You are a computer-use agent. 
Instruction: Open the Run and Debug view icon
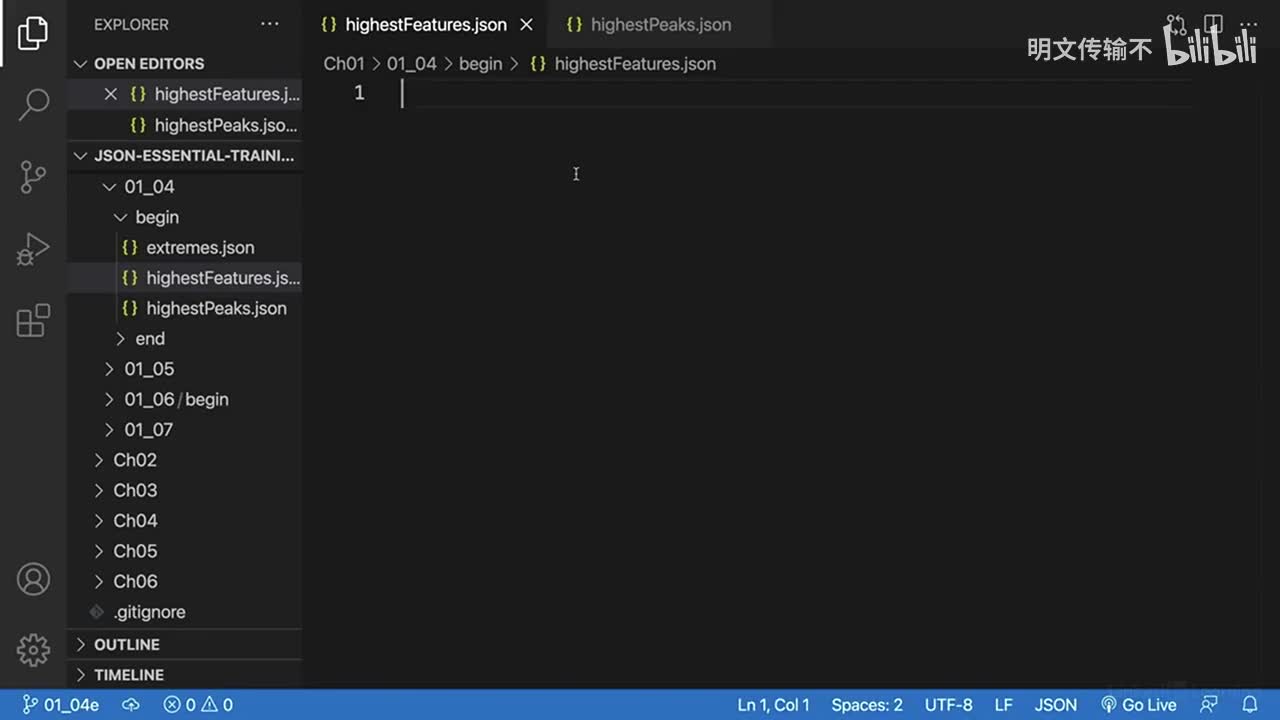(x=33, y=249)
